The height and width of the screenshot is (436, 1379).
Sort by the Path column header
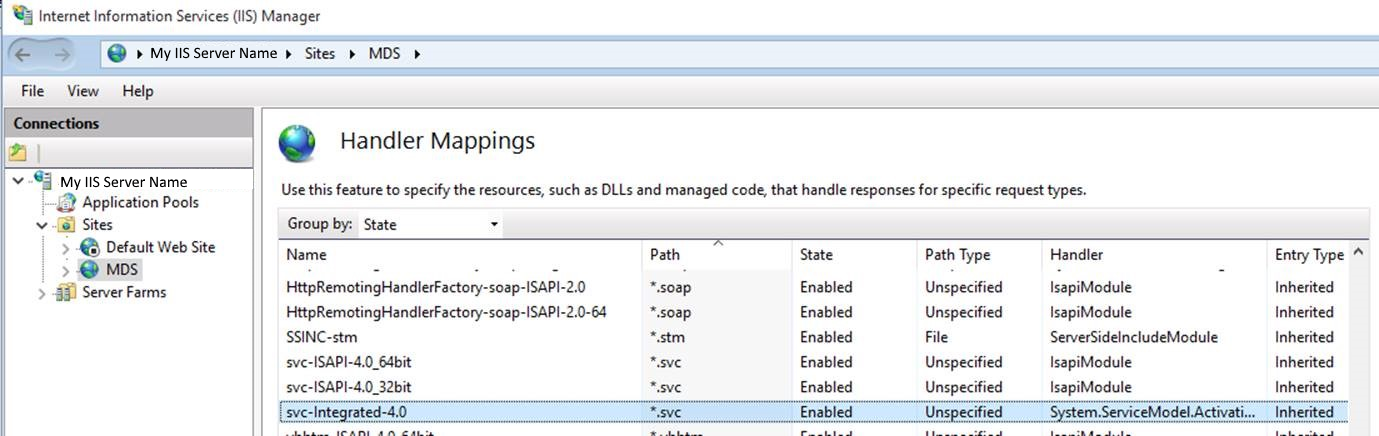click(x=716, y=255)
